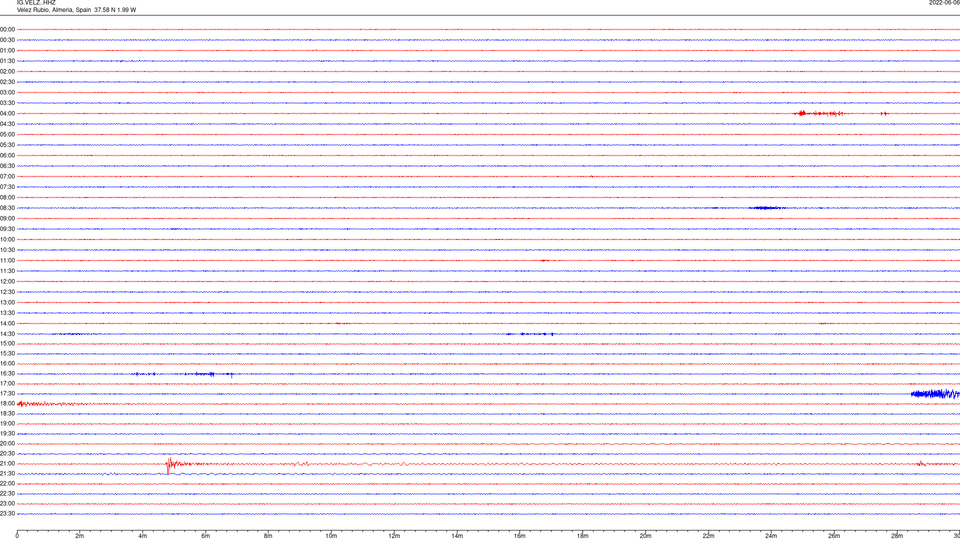Select the 10:00 row label

(8, 239)
